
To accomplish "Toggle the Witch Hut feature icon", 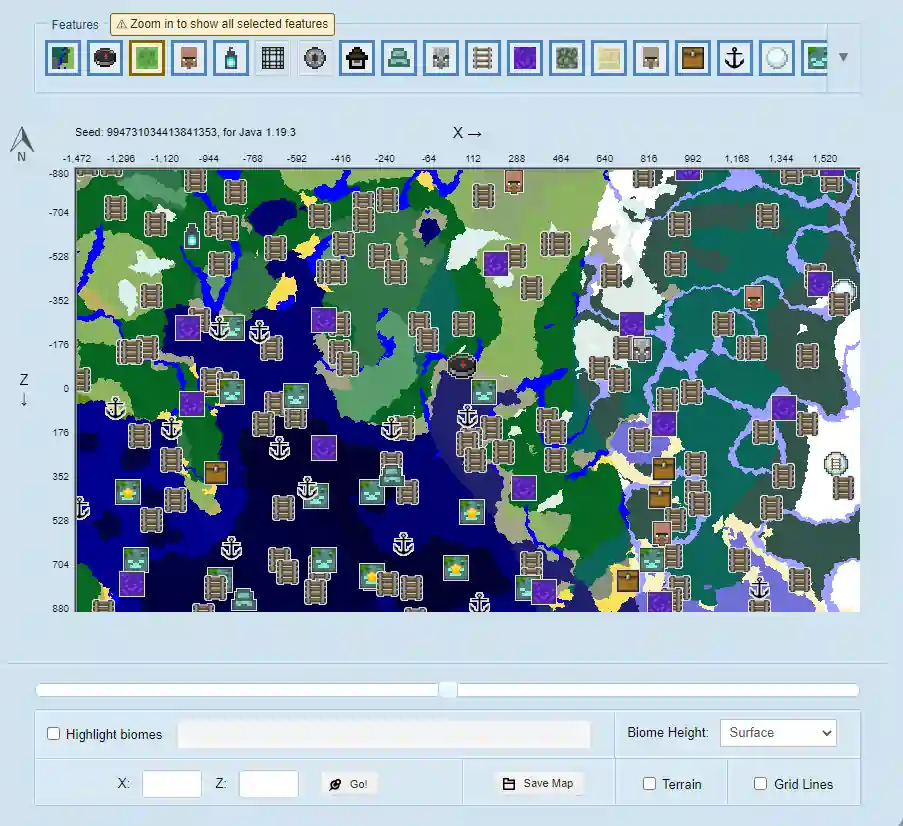I will (357, 58).
